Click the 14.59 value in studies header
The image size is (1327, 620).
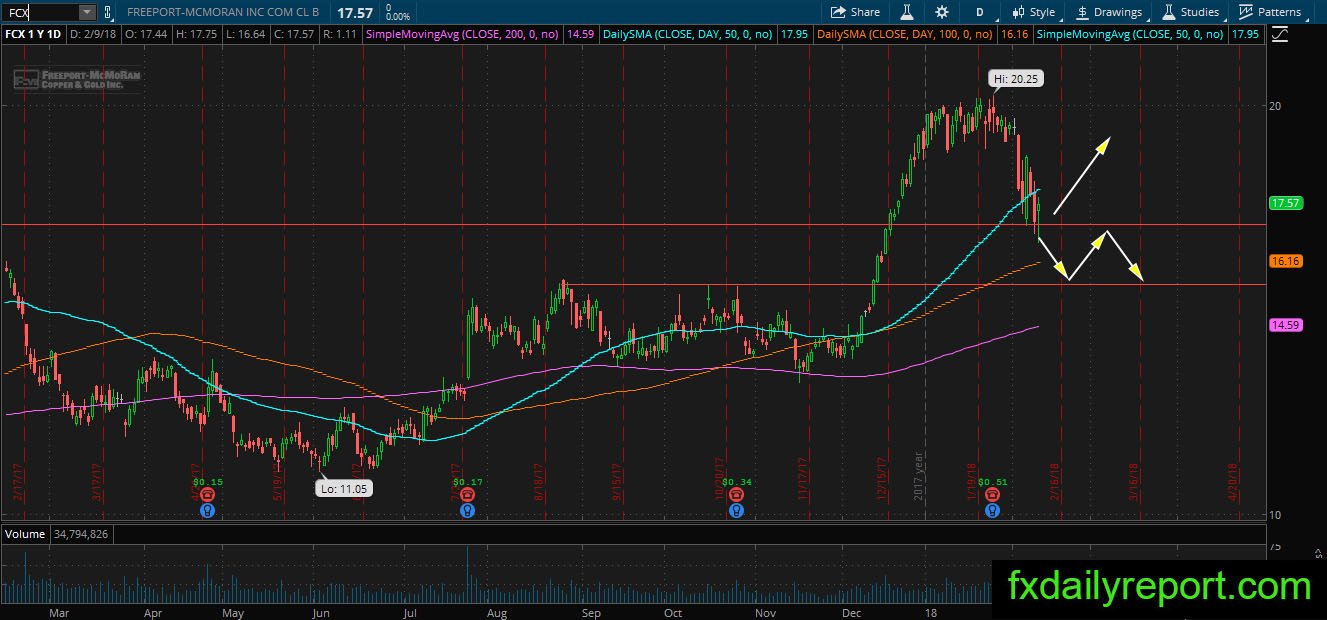(x=580, y=34)
